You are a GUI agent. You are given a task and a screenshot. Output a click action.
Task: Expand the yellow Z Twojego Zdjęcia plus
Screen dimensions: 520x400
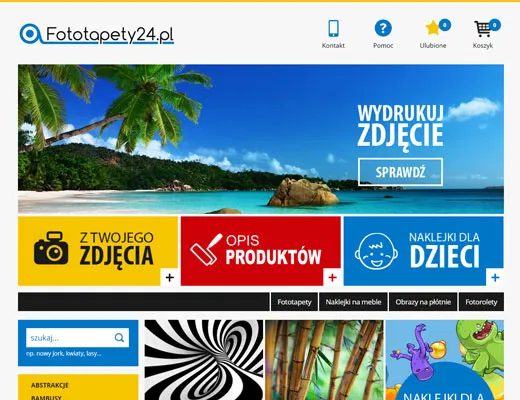170,277
